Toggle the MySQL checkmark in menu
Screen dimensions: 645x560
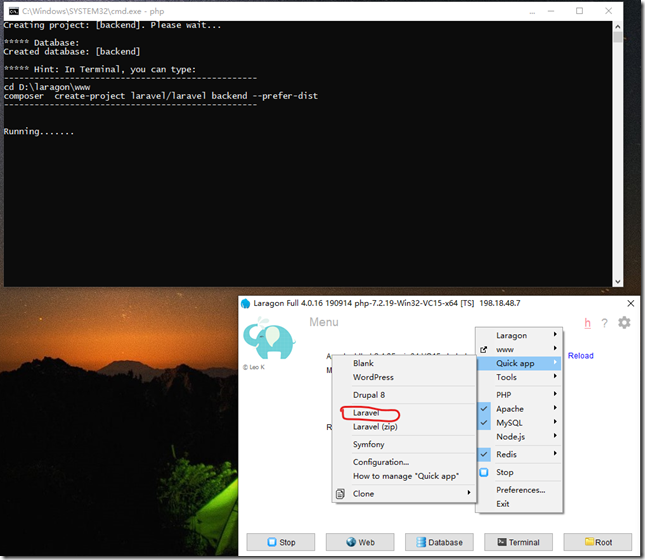[484, 423]
